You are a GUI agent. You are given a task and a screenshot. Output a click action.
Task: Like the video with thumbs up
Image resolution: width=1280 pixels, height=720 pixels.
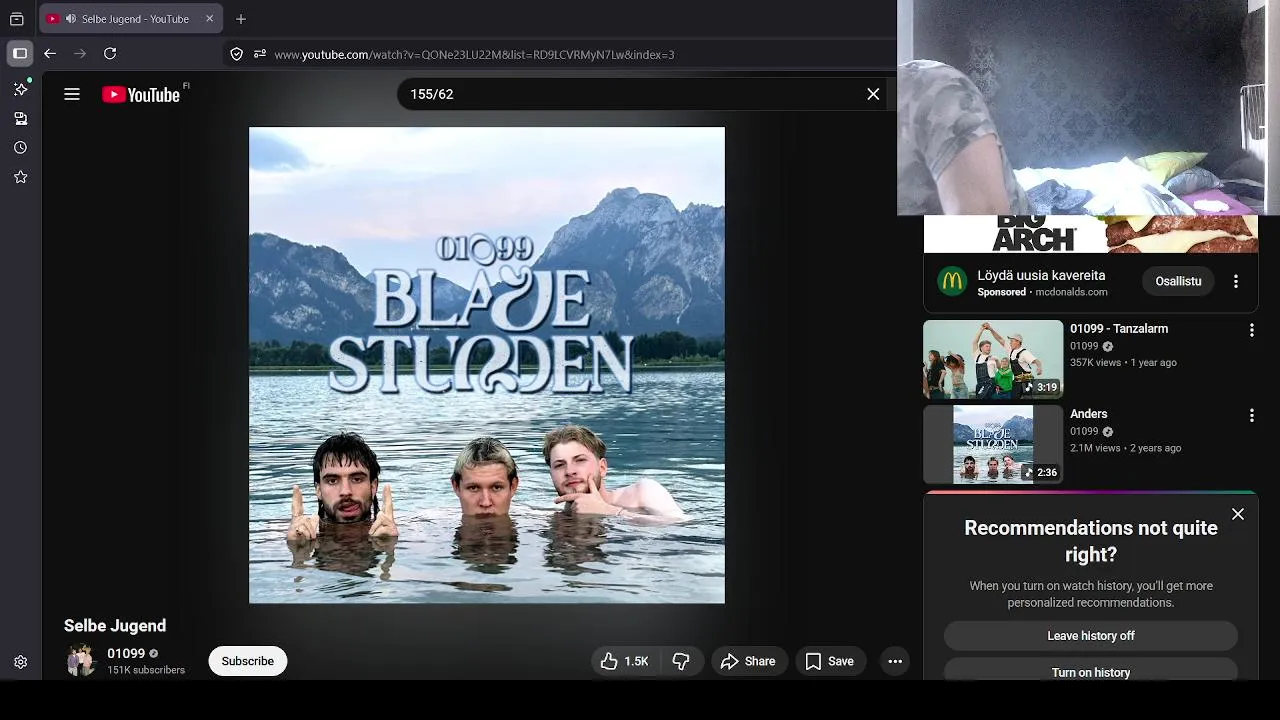625,661
